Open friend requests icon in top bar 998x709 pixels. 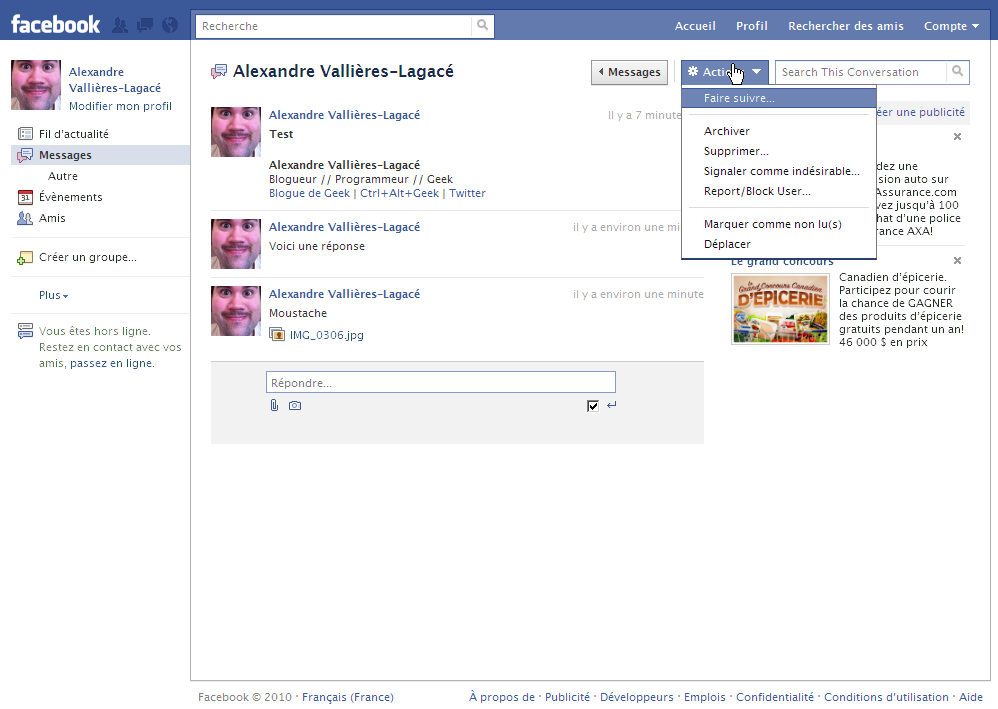point(120,25)
